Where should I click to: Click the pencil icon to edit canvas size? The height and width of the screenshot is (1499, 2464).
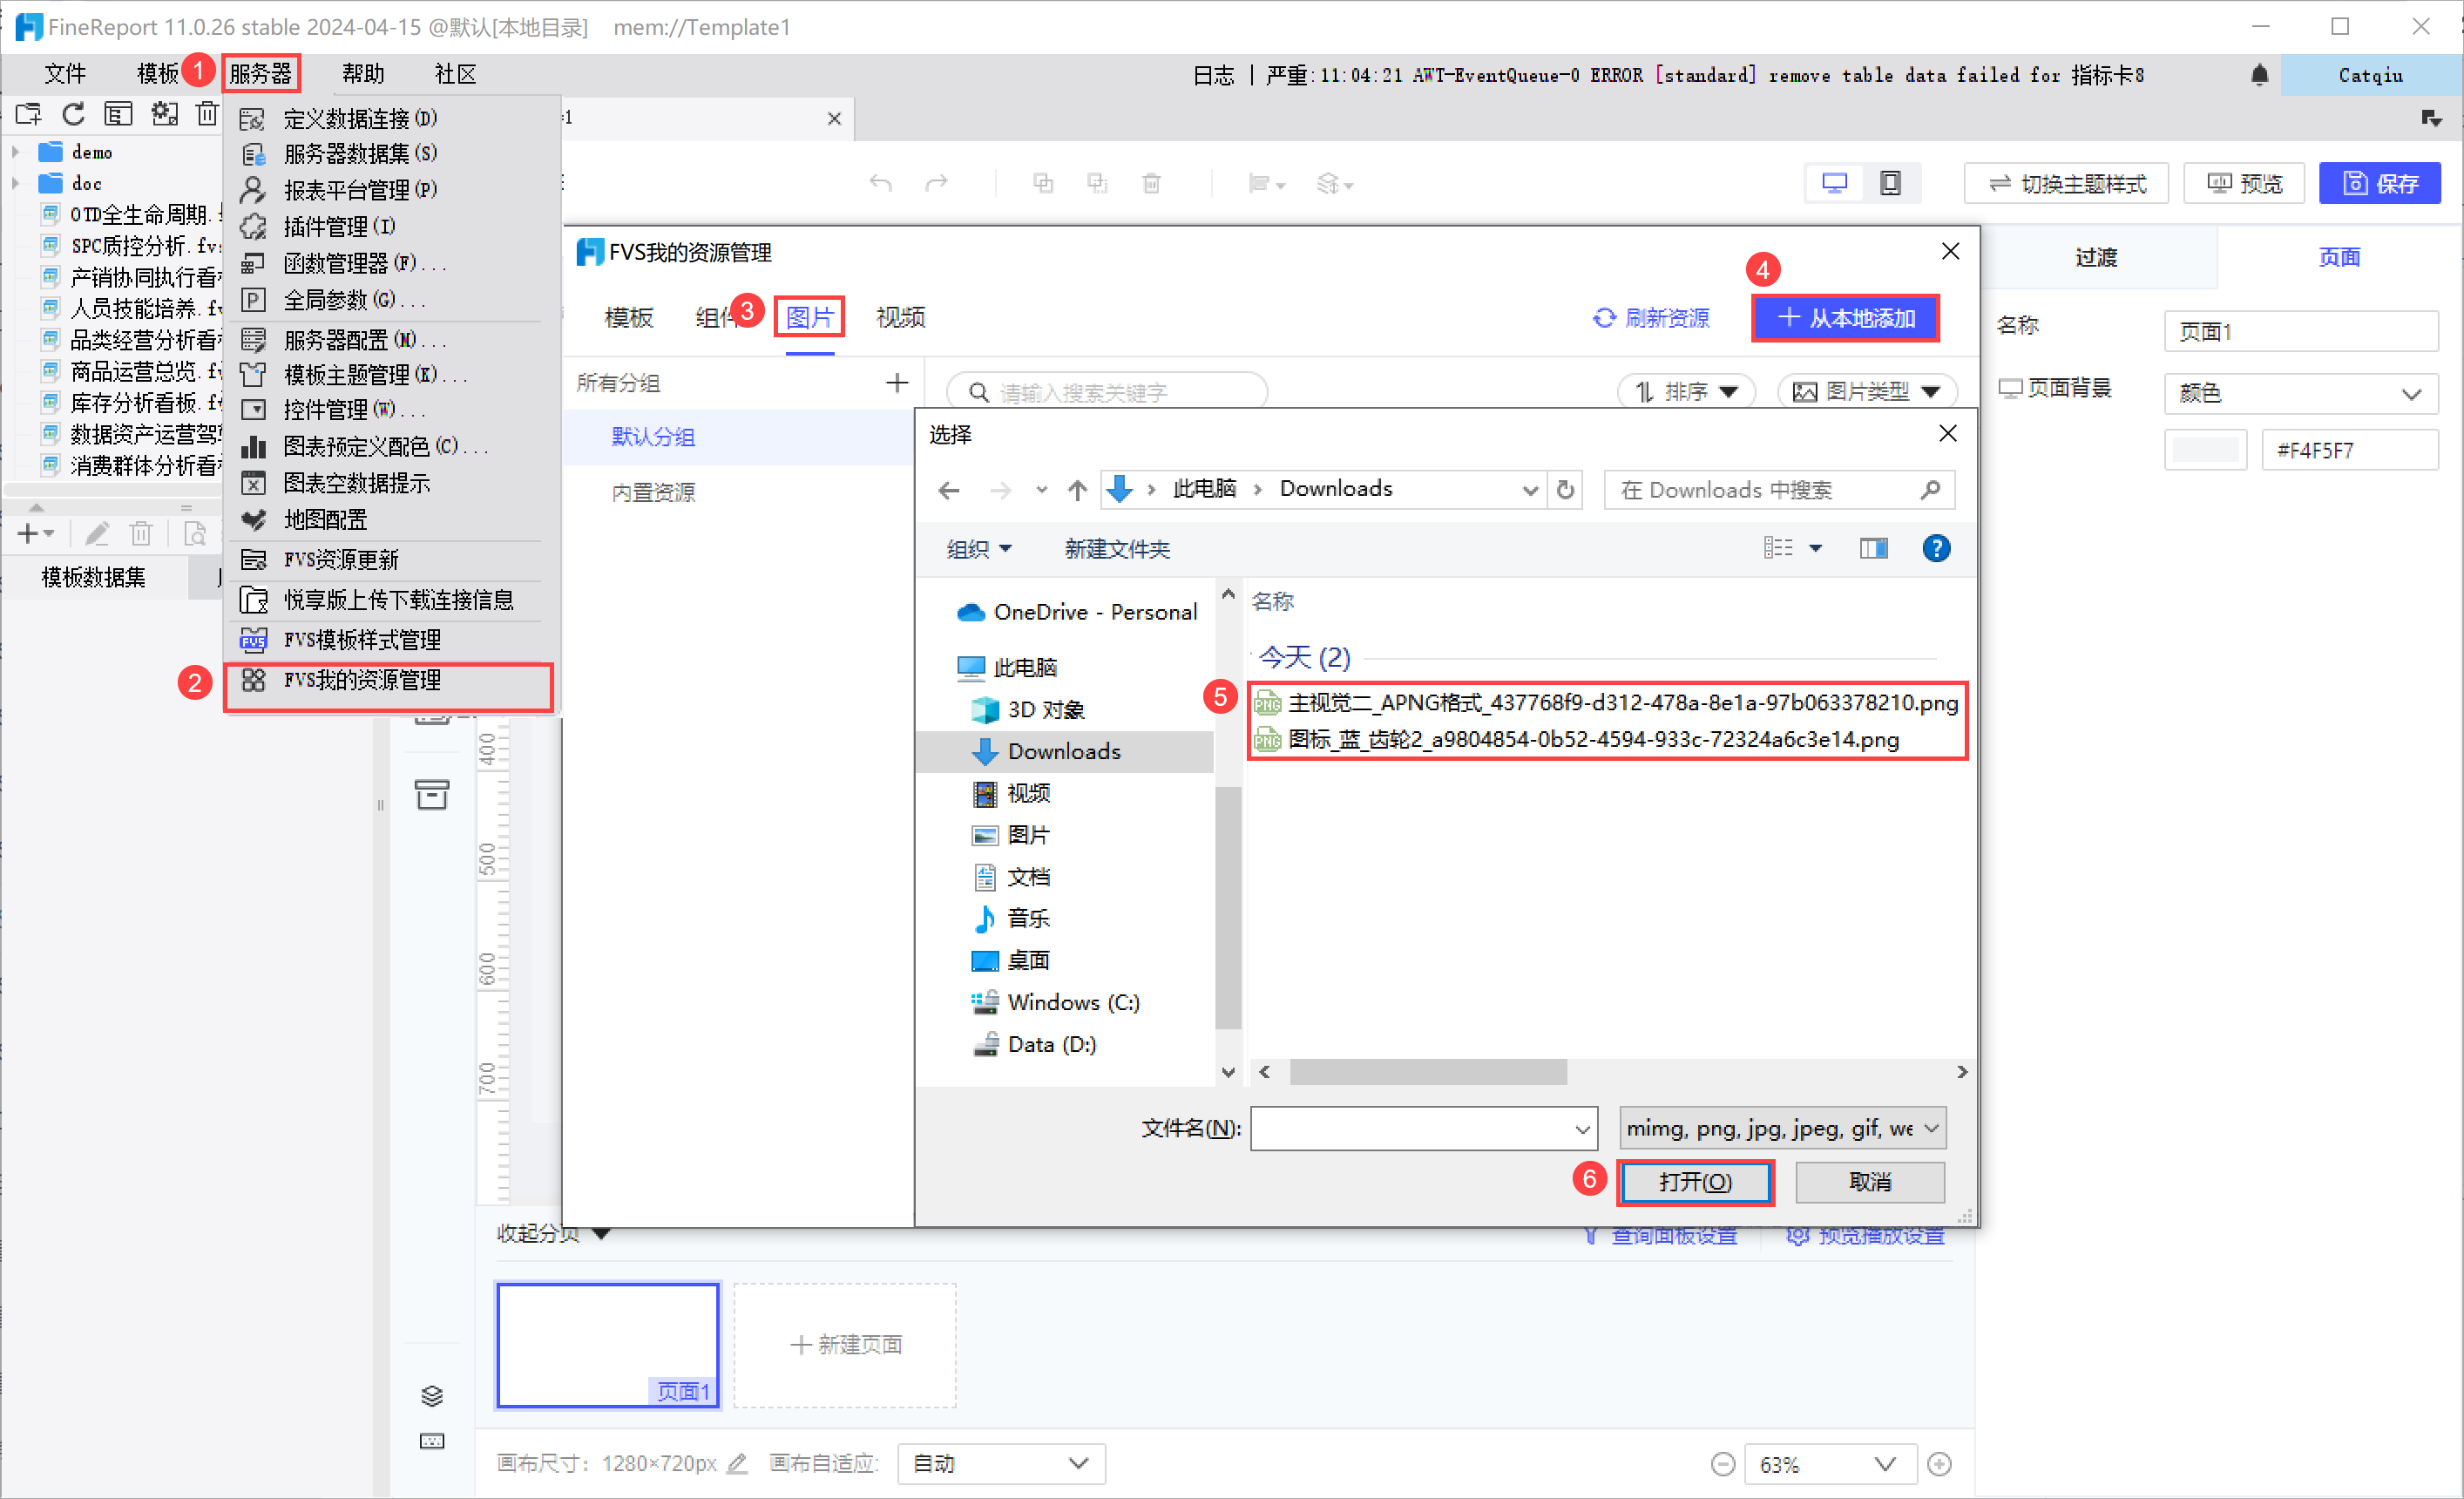pyautogui.click(x=737, y=1463)
